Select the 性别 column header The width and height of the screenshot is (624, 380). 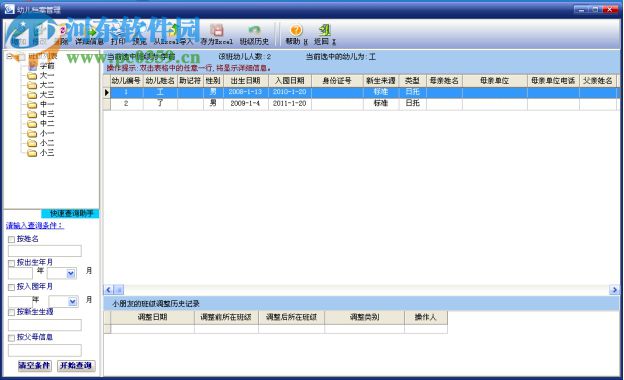(213, 81)
